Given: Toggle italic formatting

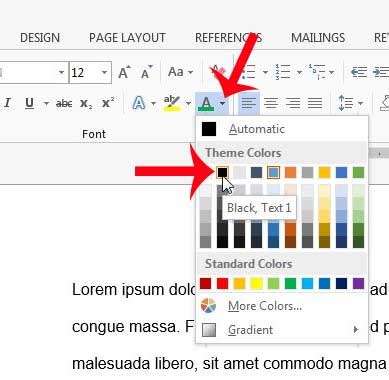Looking at the screenshot, I should [x=7, y=103].
